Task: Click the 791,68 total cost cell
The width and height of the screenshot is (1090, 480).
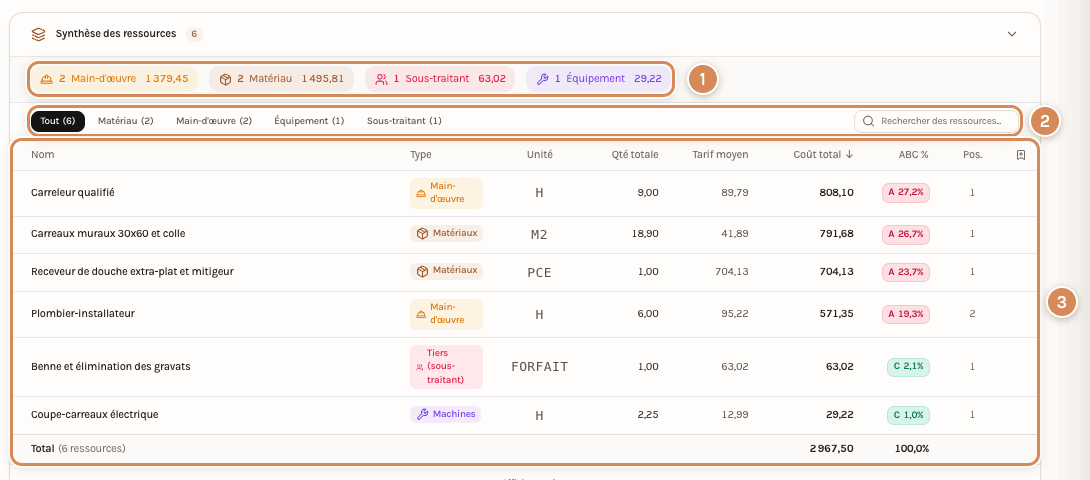Action: [837, 234]
